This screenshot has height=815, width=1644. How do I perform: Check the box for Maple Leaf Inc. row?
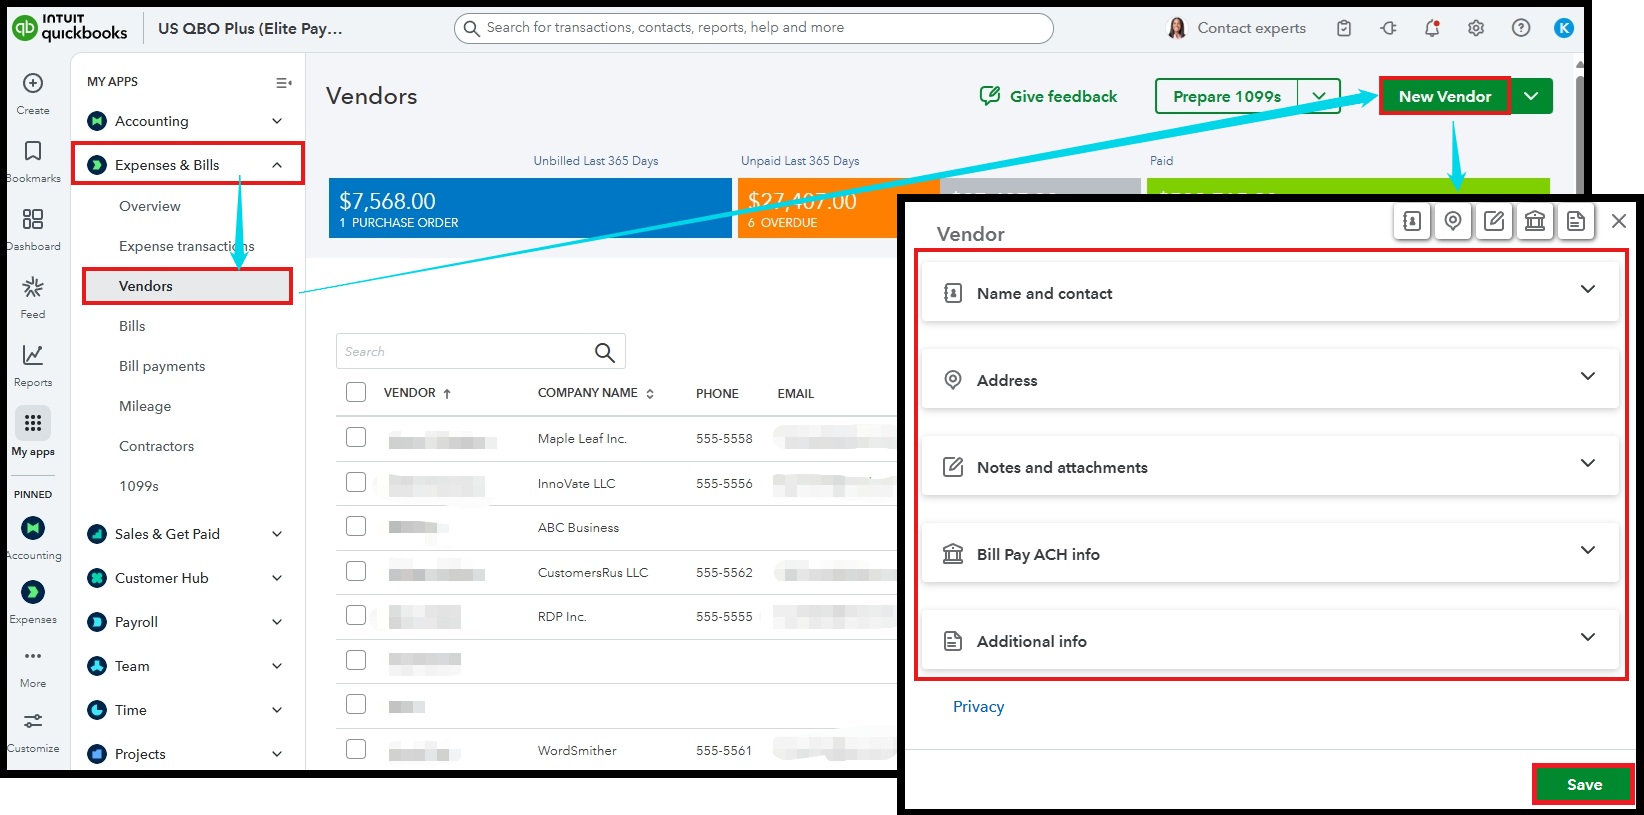[x=356, y=438]
